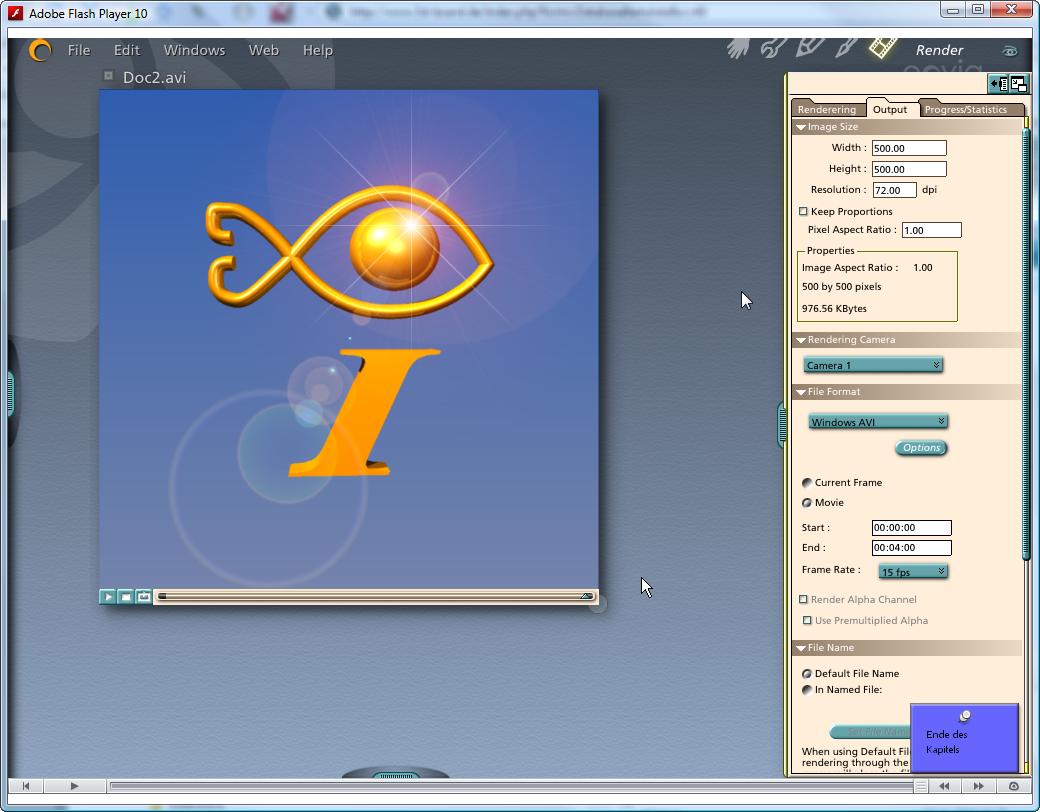Viewport: 1040px width, 812px height.
Task: Click the tutorial progress bar at bottom
Action: click(509, 786)
